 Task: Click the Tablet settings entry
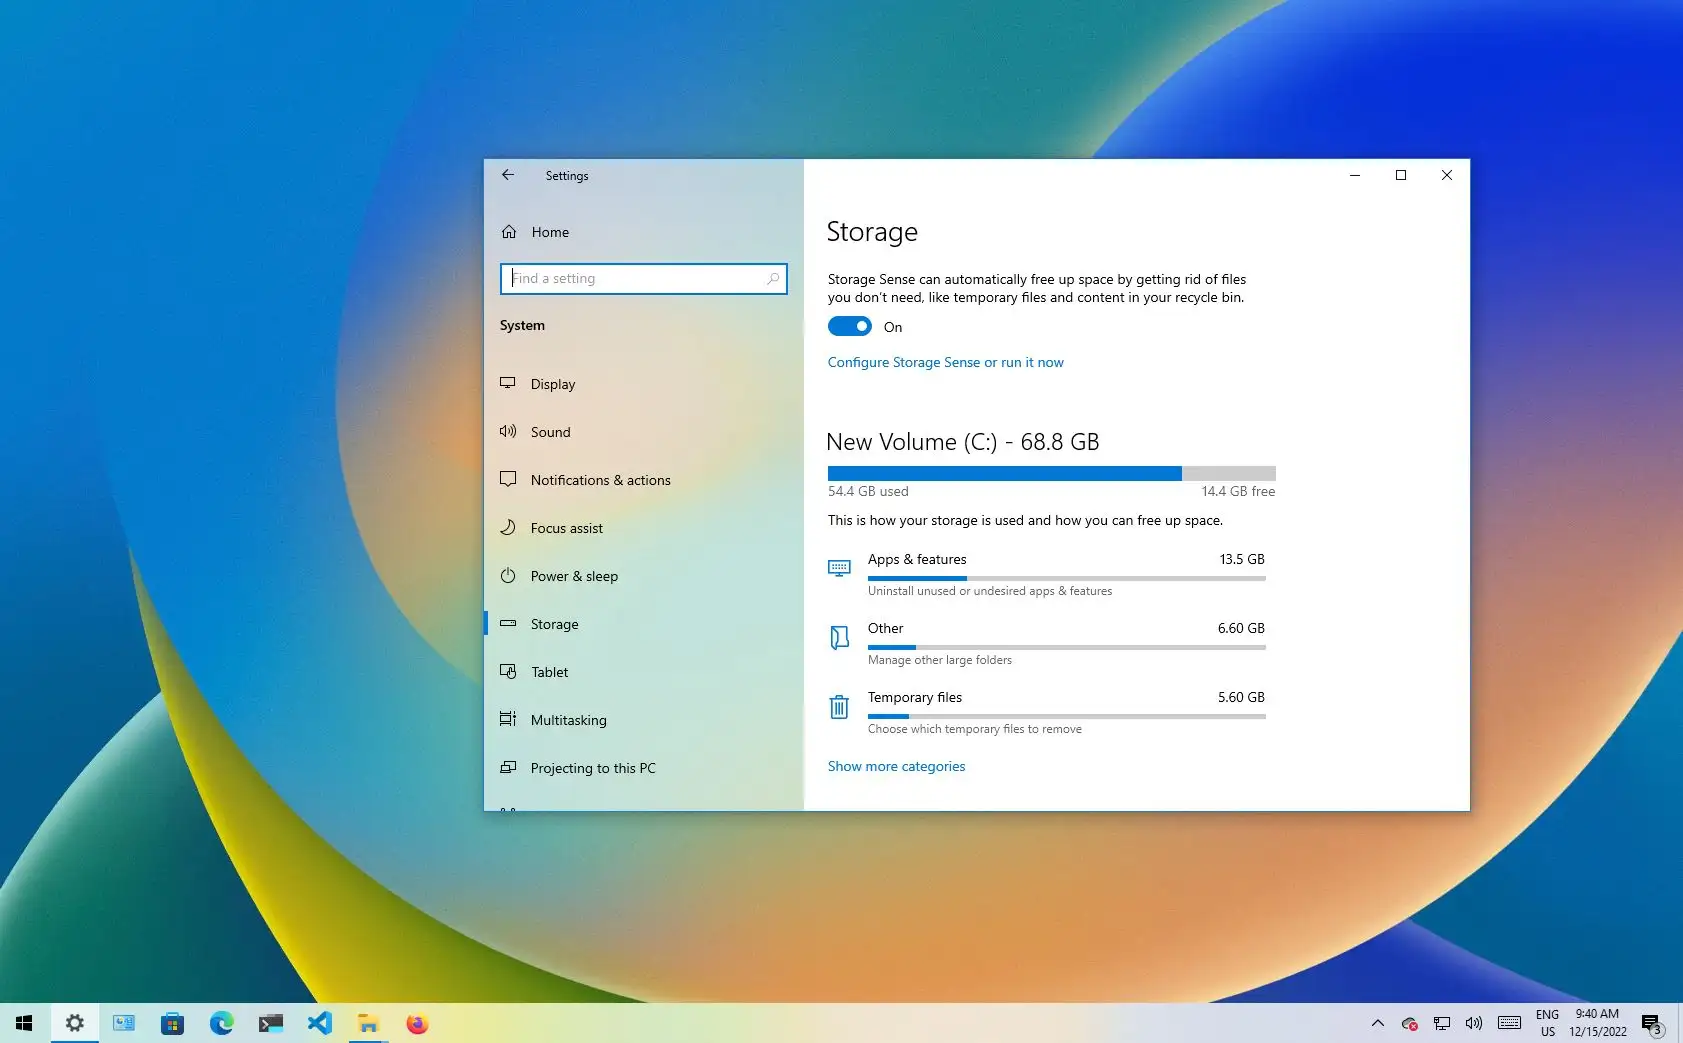point(549,671)
